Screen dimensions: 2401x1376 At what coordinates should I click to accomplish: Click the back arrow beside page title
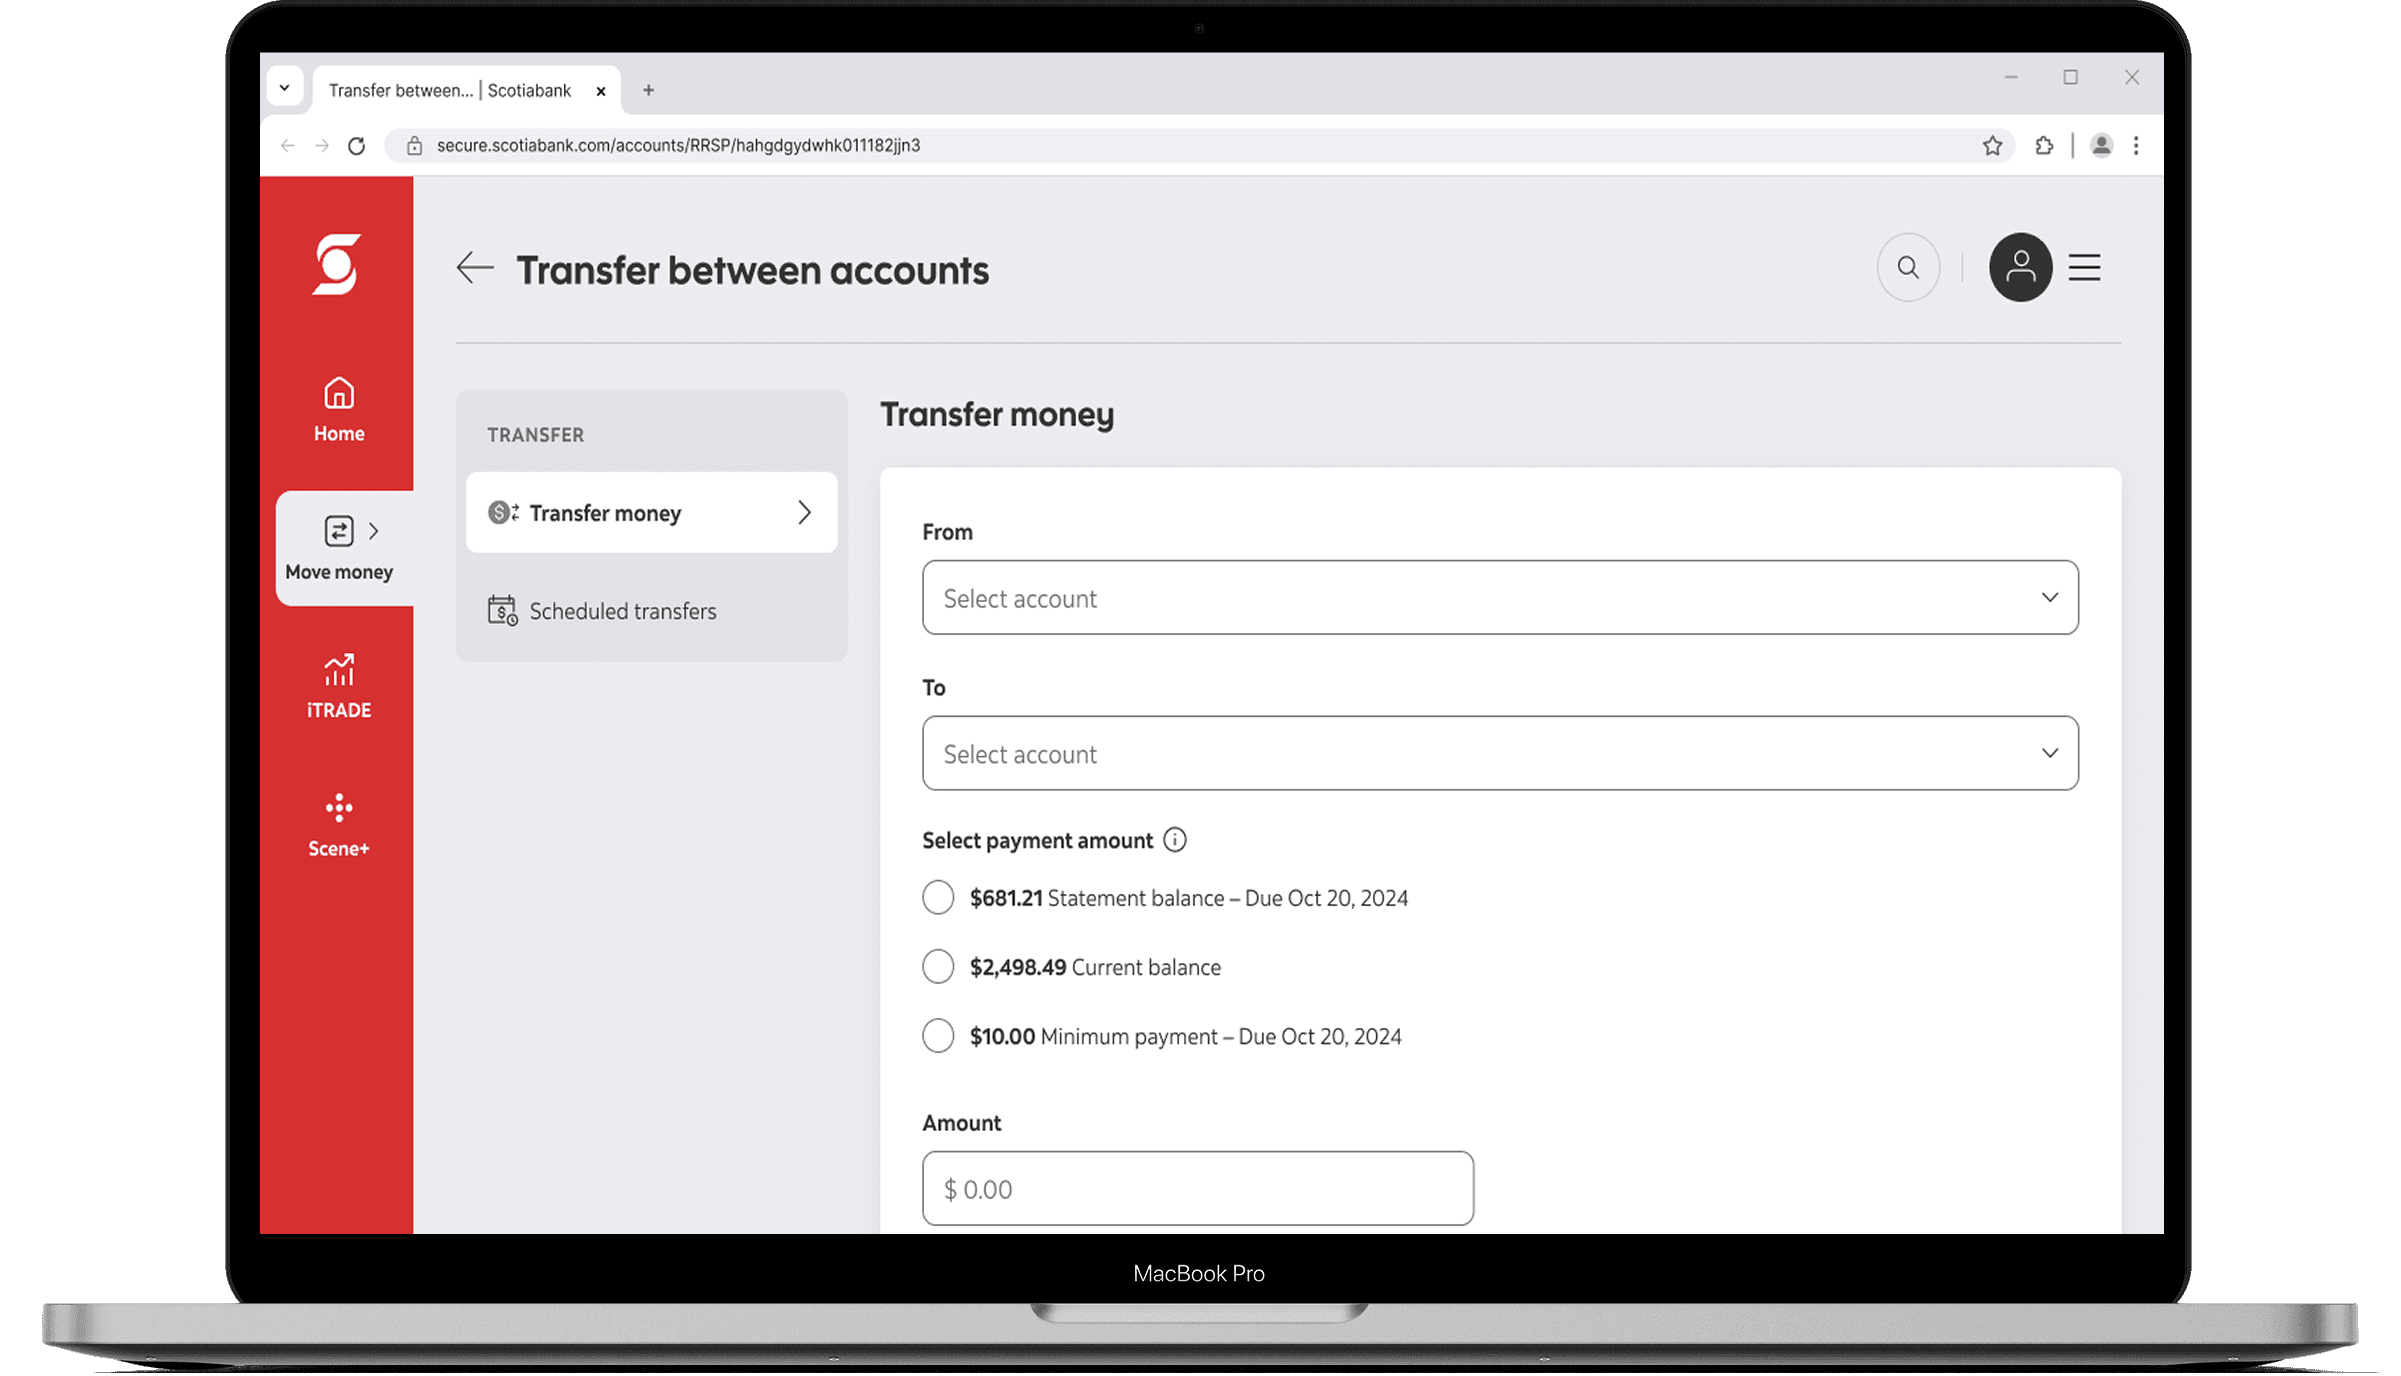475,268
